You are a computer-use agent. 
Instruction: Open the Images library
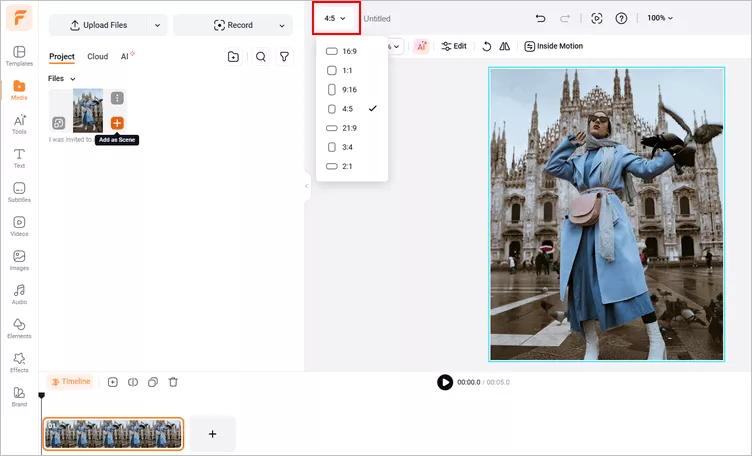[19, 260]
